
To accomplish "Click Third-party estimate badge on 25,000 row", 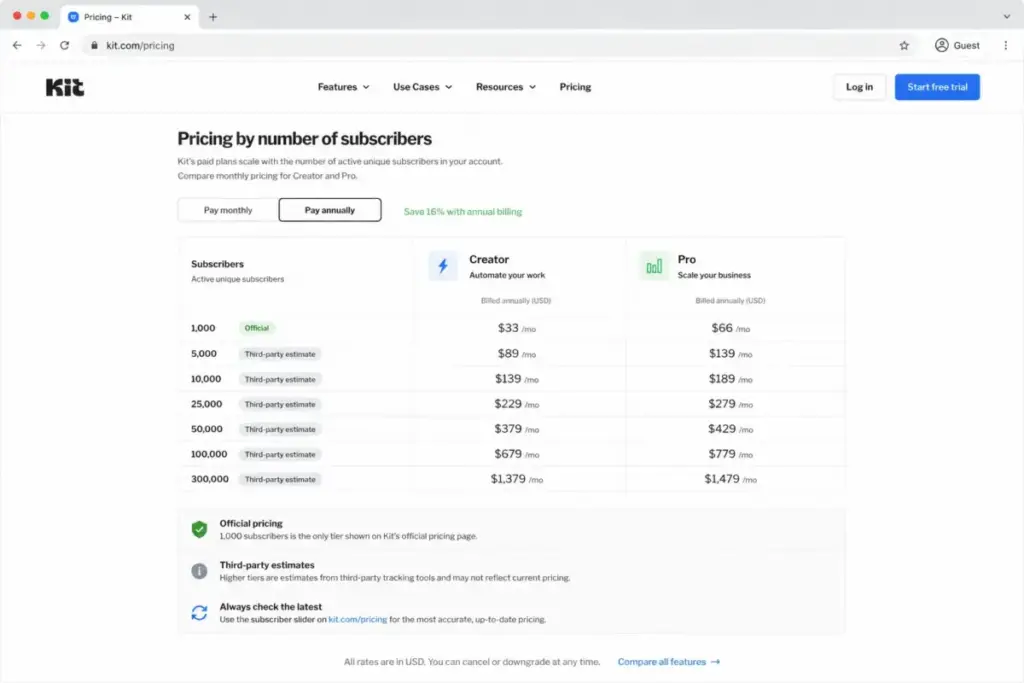I will pyautogui.click(x=280, y=404).
